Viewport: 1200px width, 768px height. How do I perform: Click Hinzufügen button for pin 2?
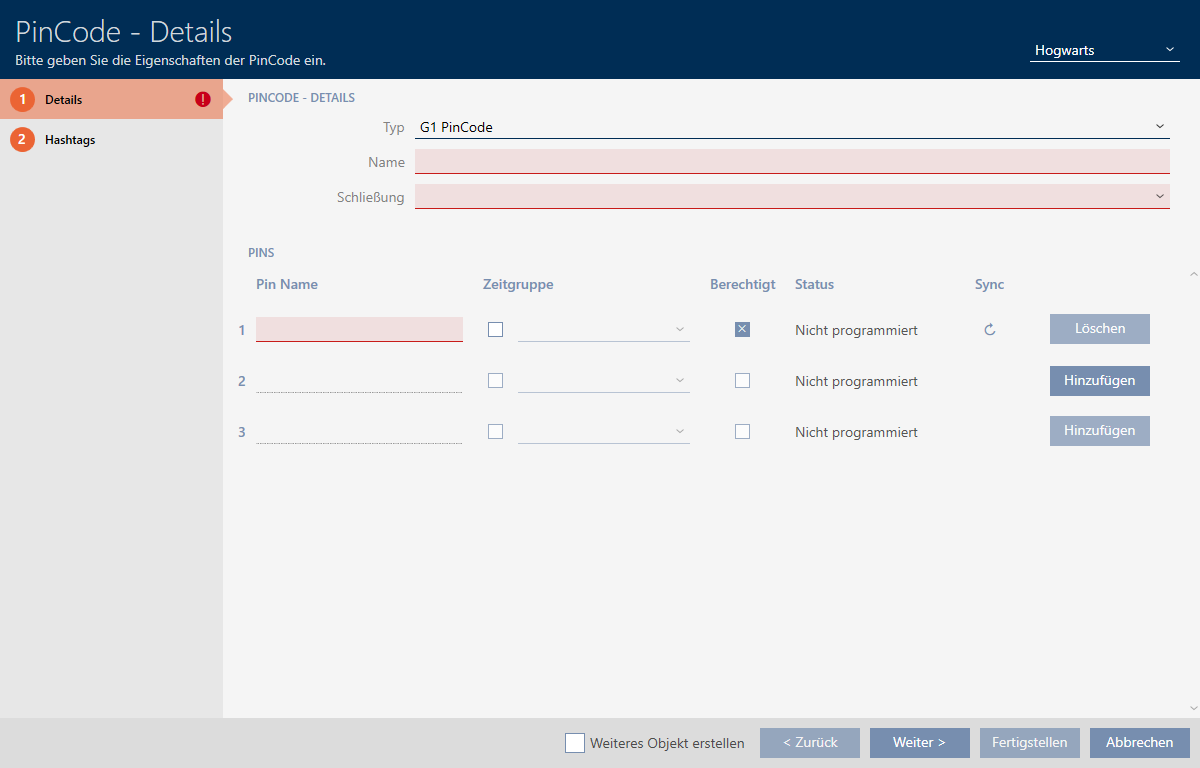(1099, 380)
